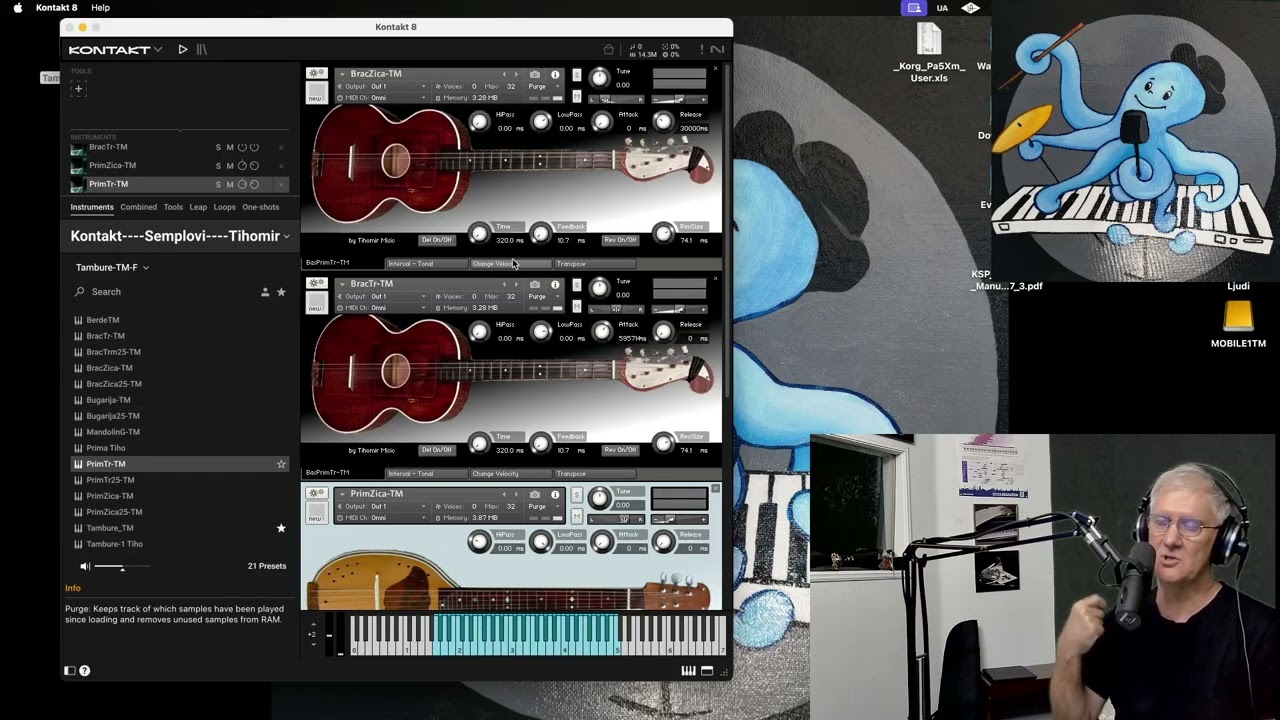Click the Kontakt play button in header

click(182, 49)
